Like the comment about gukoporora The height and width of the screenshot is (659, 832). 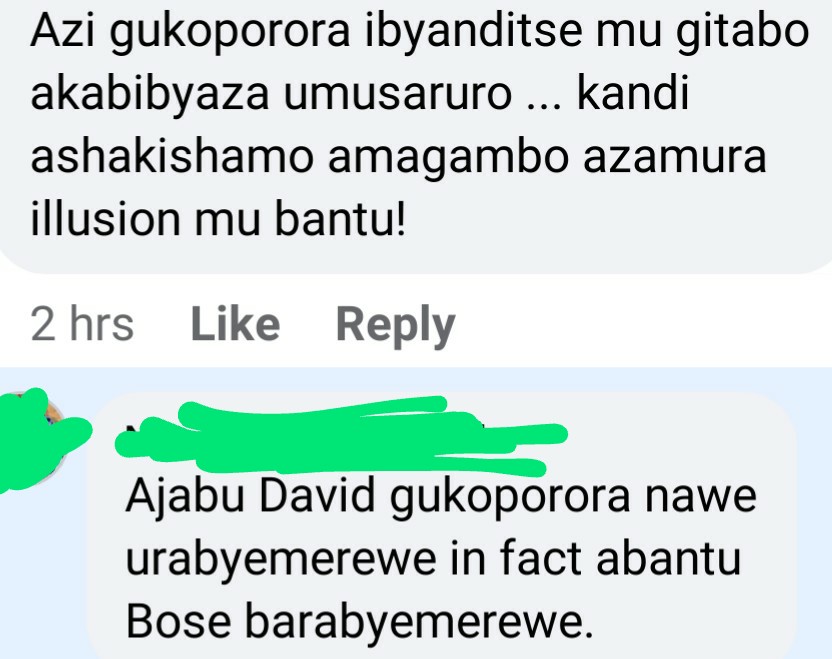click(x=235, y=324)
